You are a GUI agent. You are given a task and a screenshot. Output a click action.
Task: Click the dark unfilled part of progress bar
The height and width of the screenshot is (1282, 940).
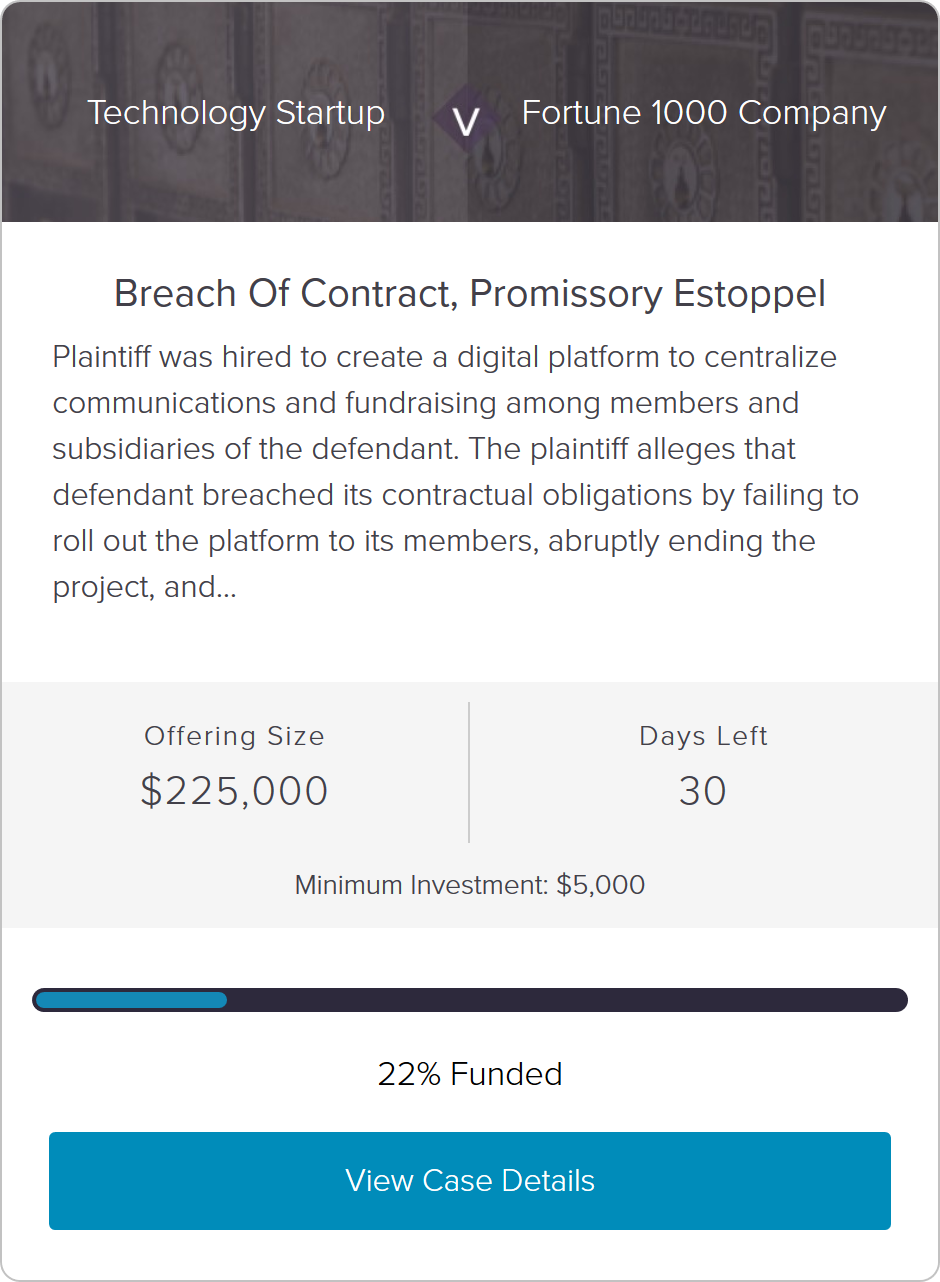(x=567, y=1000)
